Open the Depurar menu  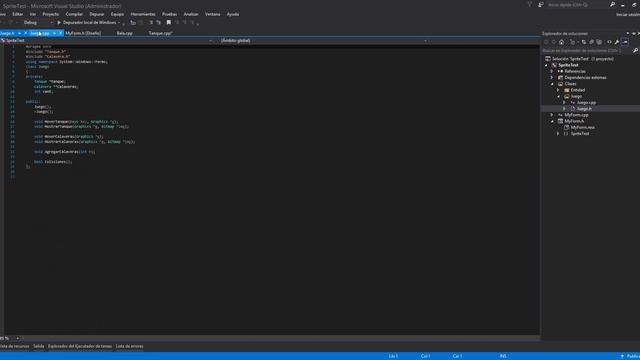point(97,14)
